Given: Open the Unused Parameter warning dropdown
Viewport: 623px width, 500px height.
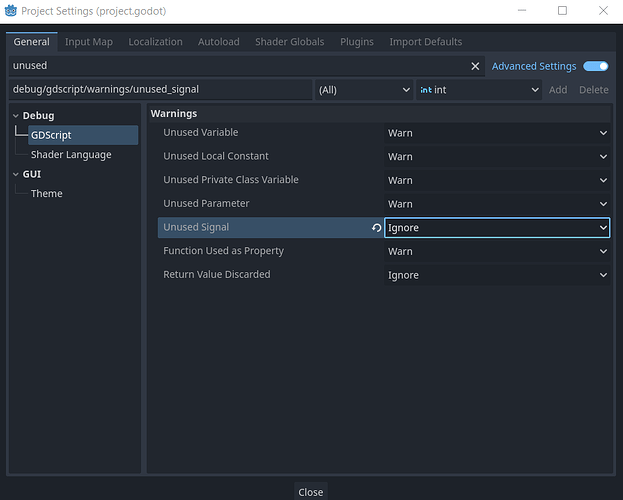Looking at the screenshot, I should pyautogui.click(x=497, y=204).
